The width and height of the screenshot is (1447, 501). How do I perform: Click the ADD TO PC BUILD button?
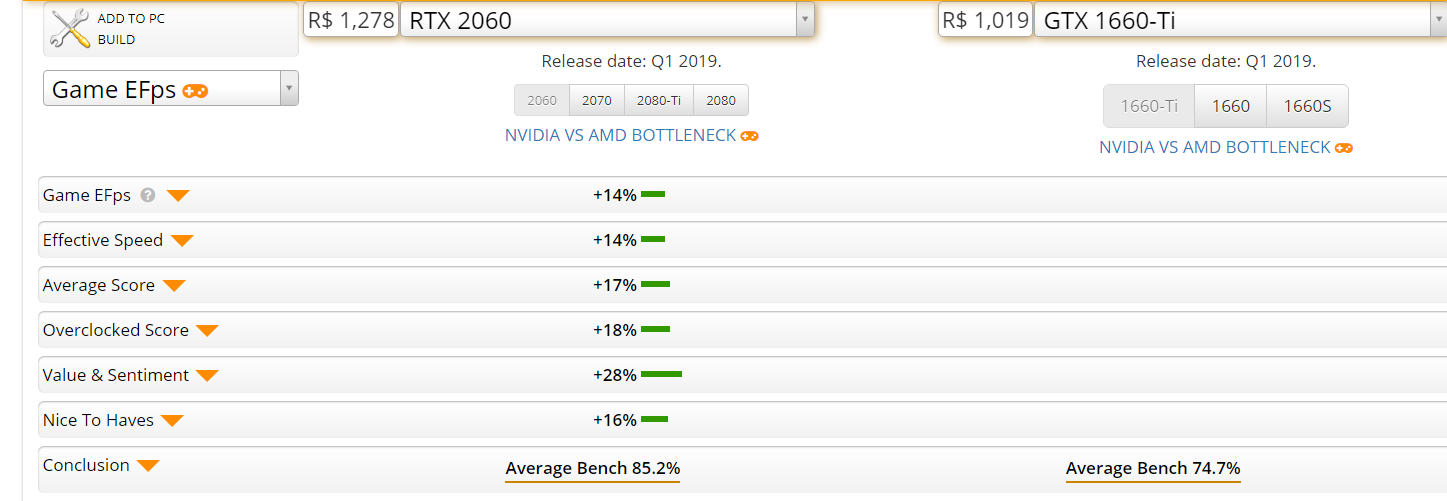coord(171,29)
